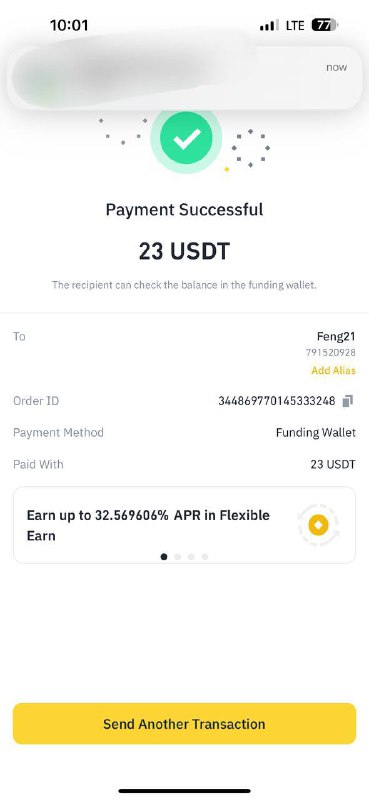Viewport: 369px width, 800px height.
Task: Copy the Order ID with copy icon
Action: pyautogui.click(x=348, y=401)
